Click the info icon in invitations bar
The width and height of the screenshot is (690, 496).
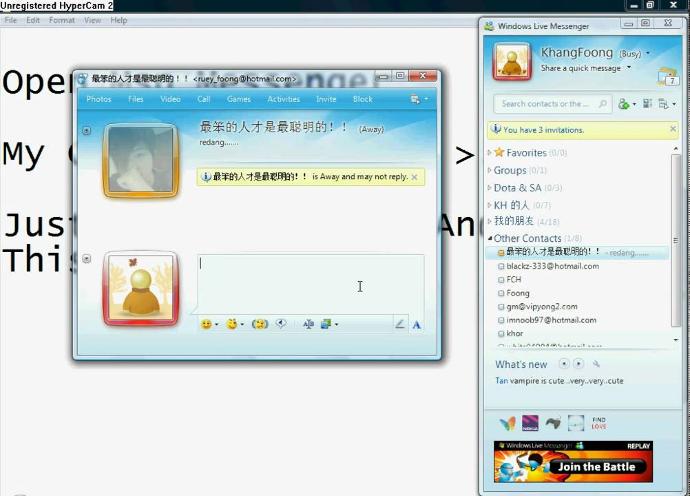[x=496, y=129]
